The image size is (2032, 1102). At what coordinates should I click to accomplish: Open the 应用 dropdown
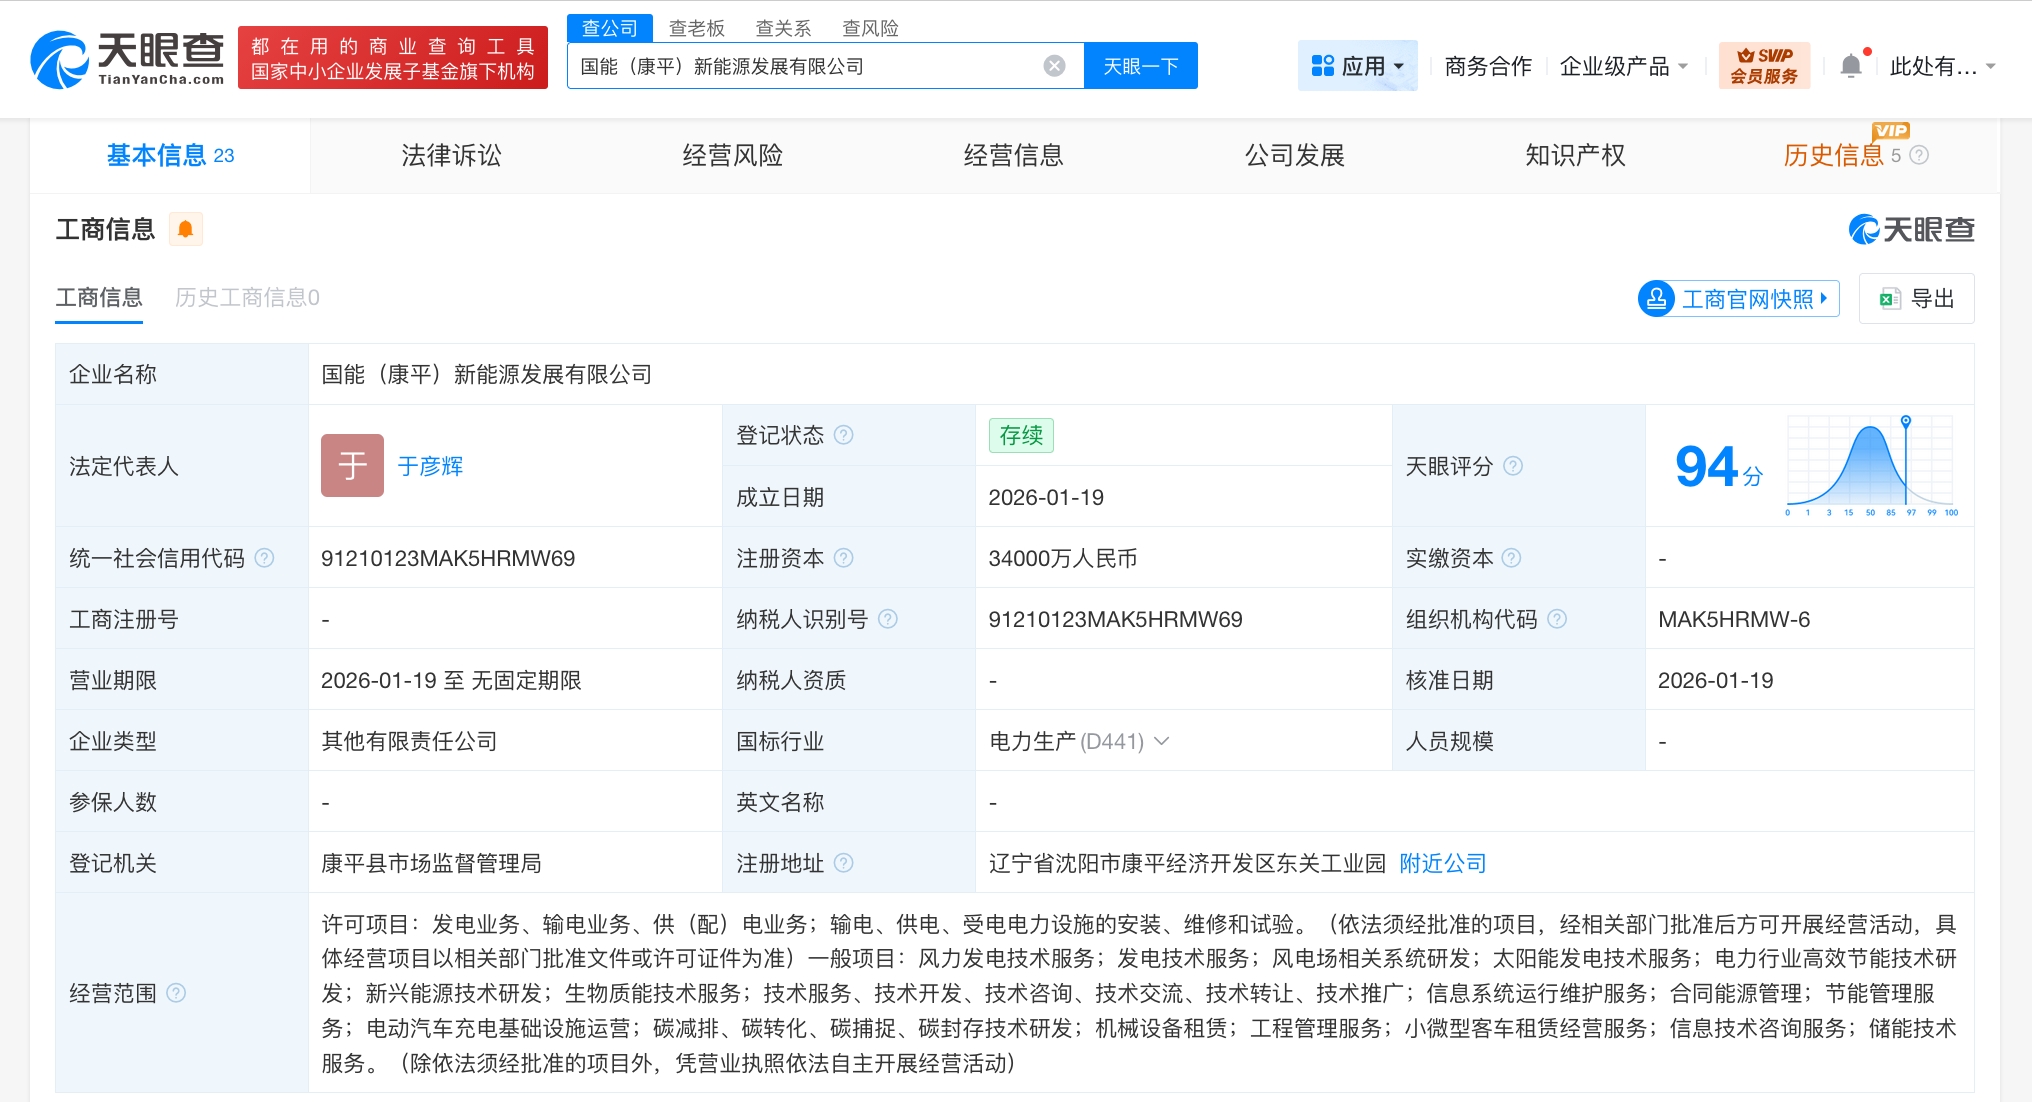coord(1357,64)
